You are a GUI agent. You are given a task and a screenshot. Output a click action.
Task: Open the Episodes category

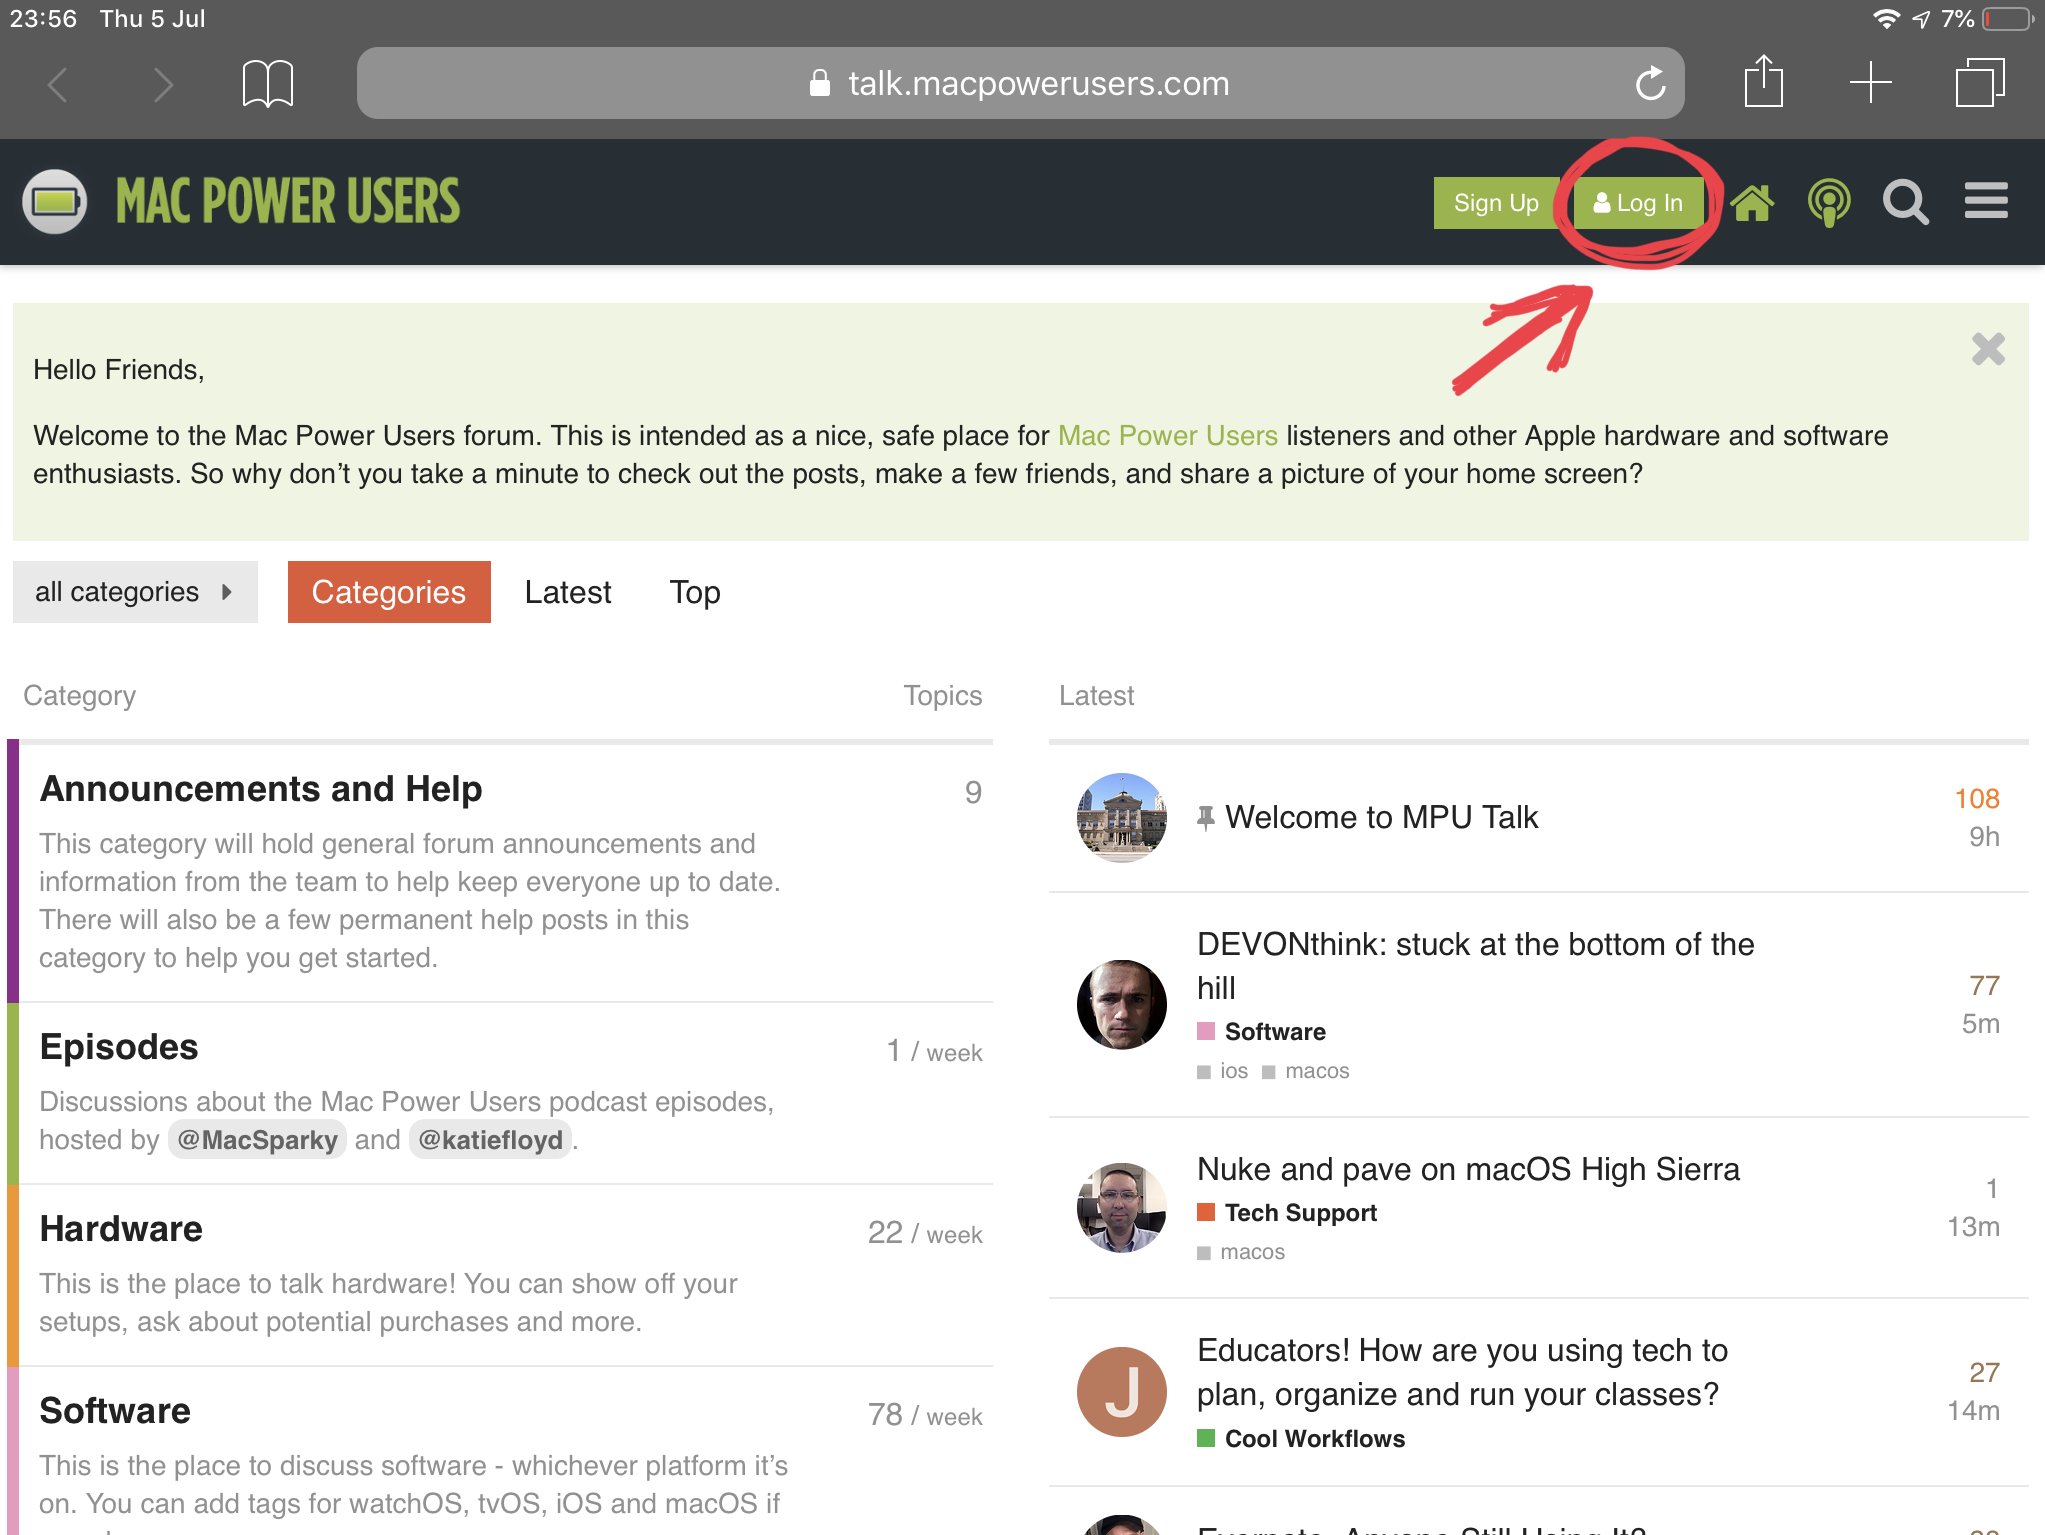[x=119, y=1047]
